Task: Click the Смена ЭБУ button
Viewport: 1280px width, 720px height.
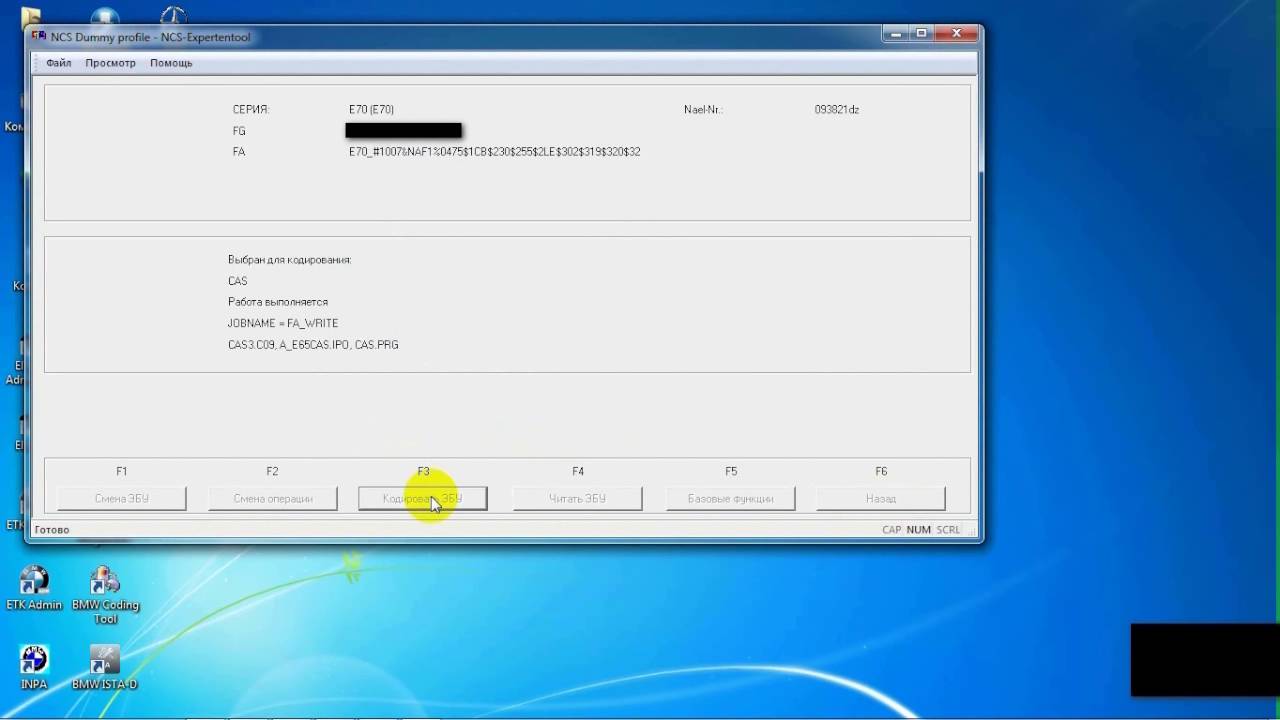Action: tap(122, 498)
